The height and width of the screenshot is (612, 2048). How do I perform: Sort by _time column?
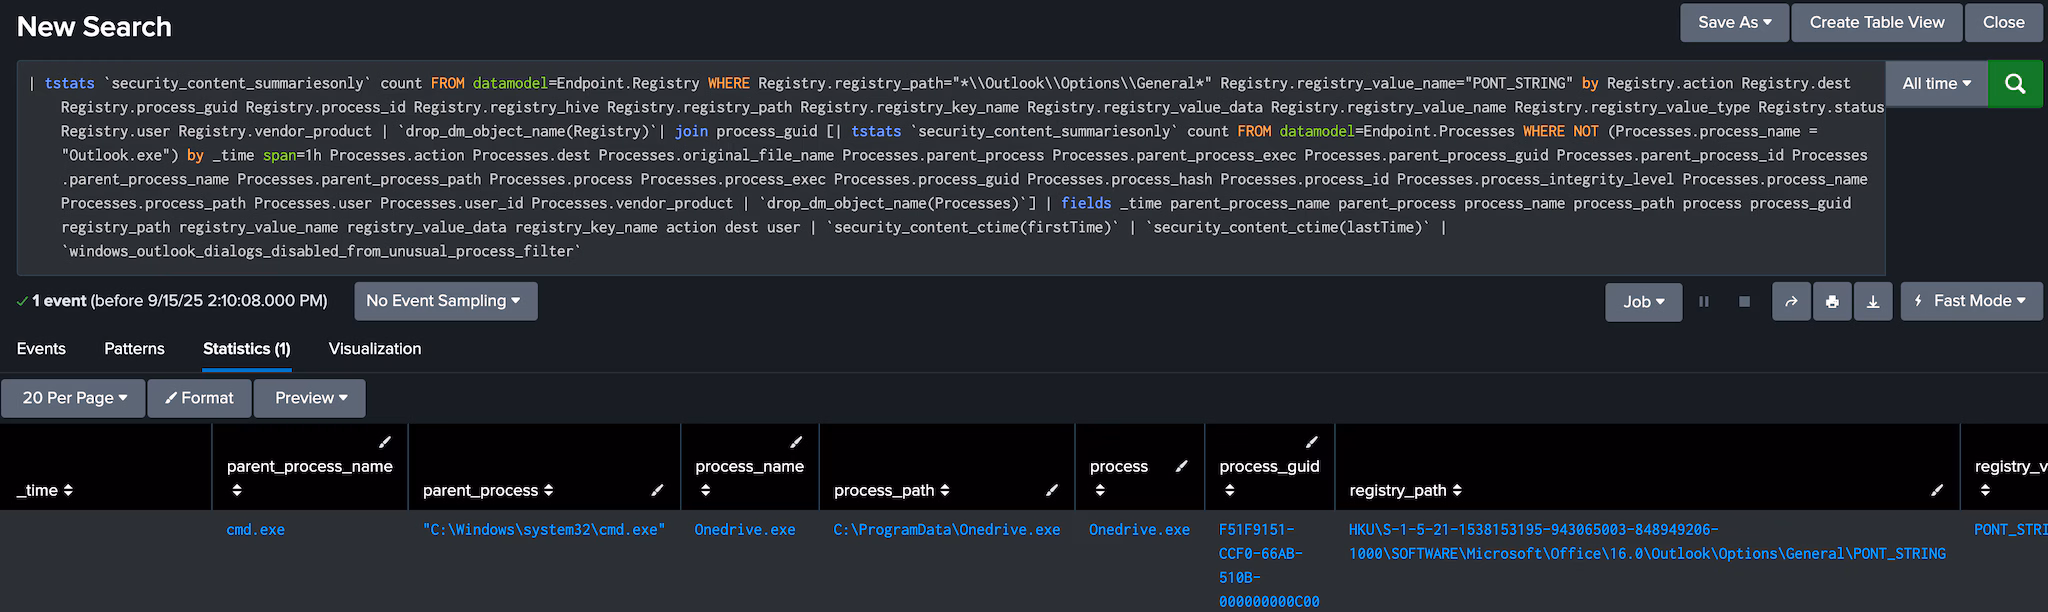point(45,490)
